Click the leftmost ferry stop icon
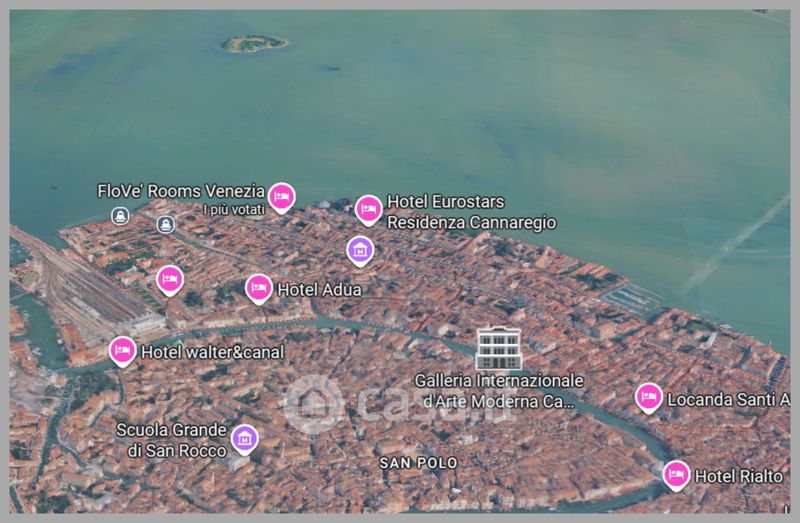Screen dimensions: 800x523 [x=120, y=215]
